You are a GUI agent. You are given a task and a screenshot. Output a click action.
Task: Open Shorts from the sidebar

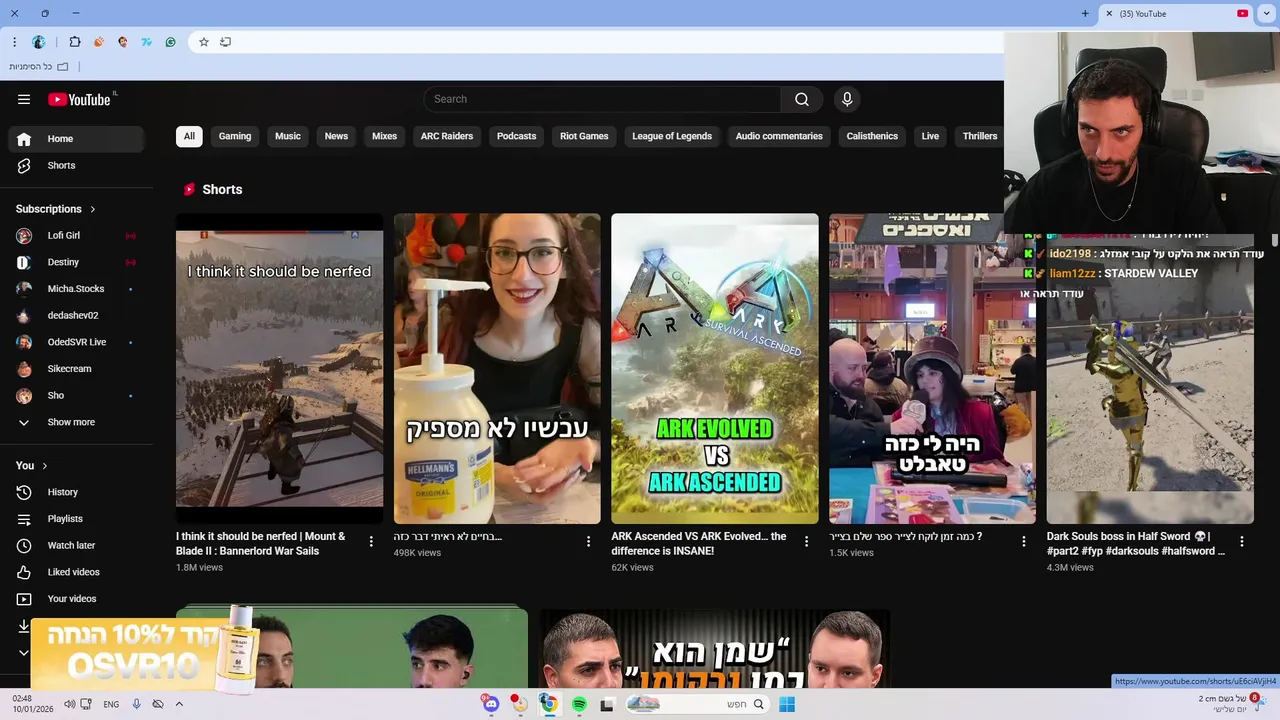76,165
